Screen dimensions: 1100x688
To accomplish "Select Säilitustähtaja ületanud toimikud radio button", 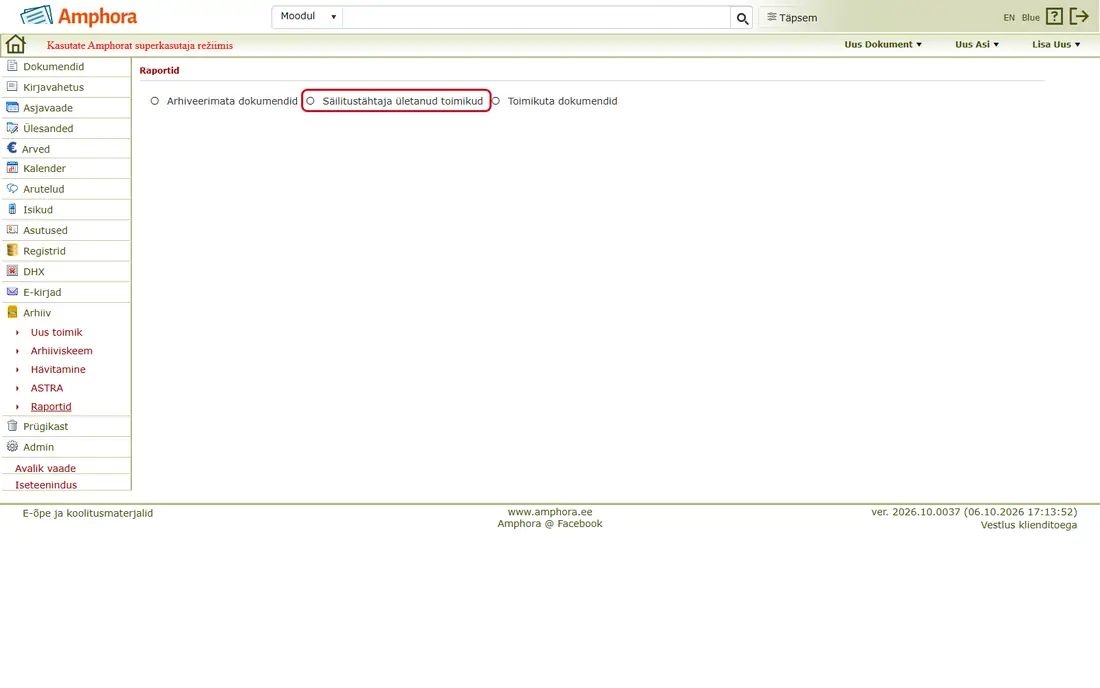I will point(310,101).
